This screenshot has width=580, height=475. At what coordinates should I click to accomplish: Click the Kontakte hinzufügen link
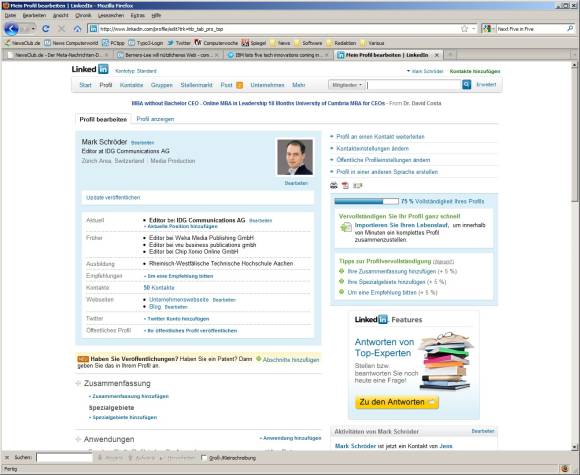pos(475,71)
